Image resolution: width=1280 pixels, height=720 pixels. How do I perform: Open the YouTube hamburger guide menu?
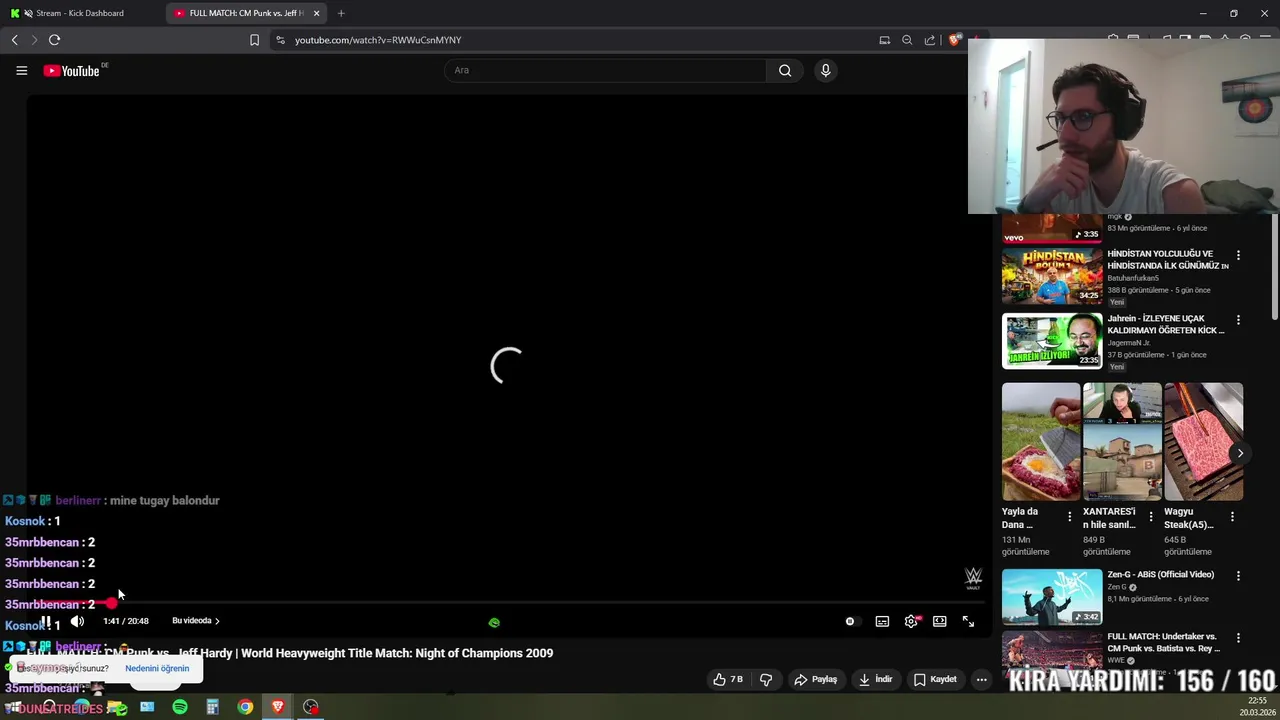tap(21, 70)
